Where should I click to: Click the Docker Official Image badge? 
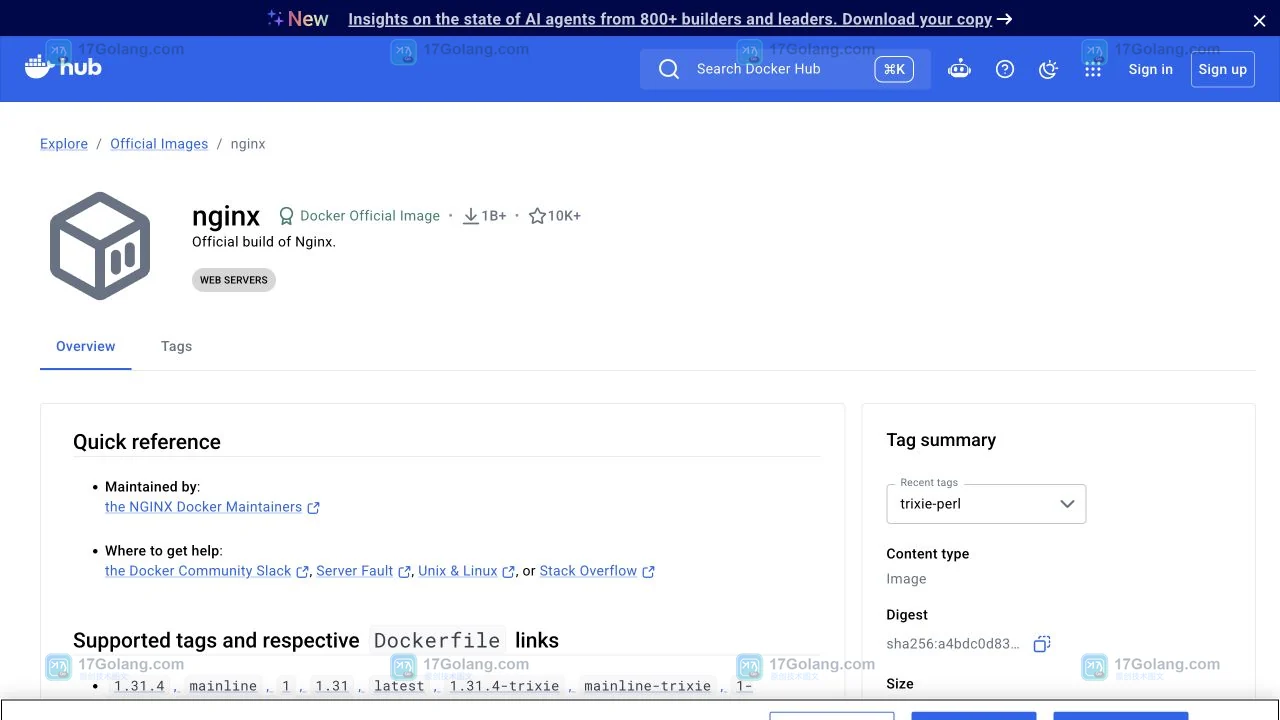(359, 216)
